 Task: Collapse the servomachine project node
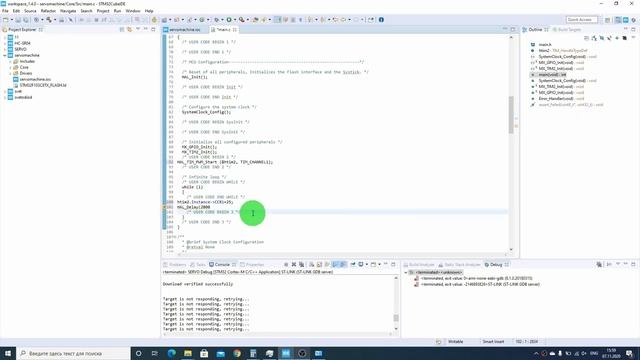coord(5,55)
